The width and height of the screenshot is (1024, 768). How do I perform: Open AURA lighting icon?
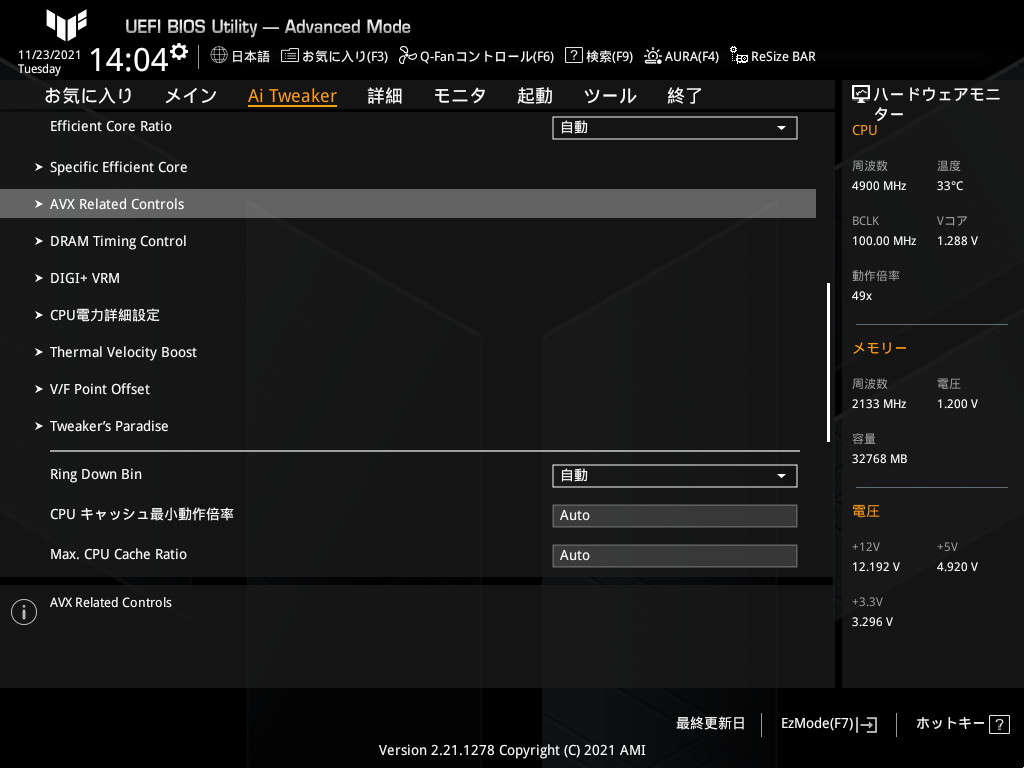(652, 56)
